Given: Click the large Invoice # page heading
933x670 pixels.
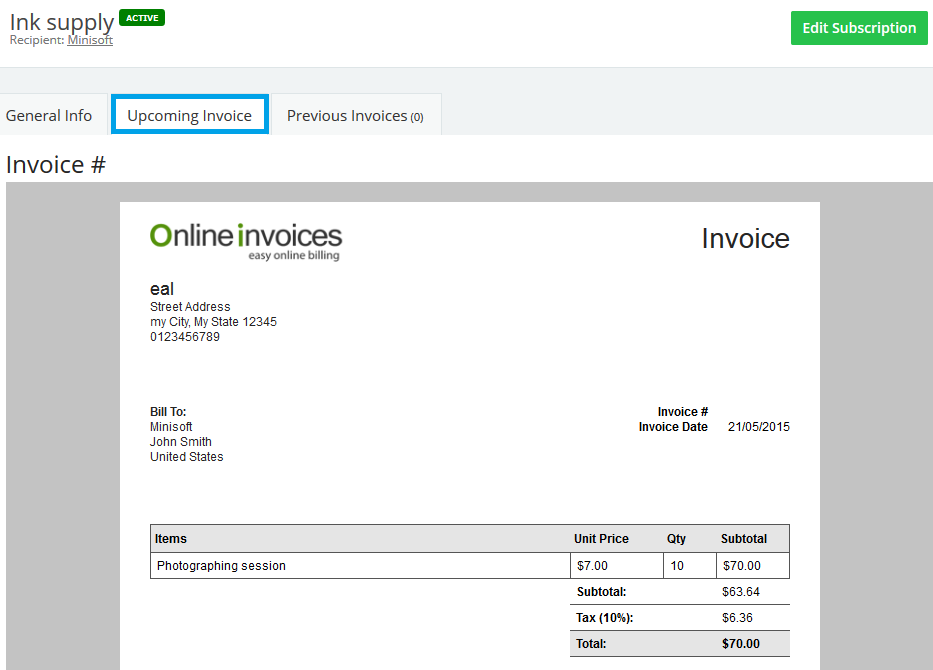Looking at the screenshot, I should click(x=56, y=165).
